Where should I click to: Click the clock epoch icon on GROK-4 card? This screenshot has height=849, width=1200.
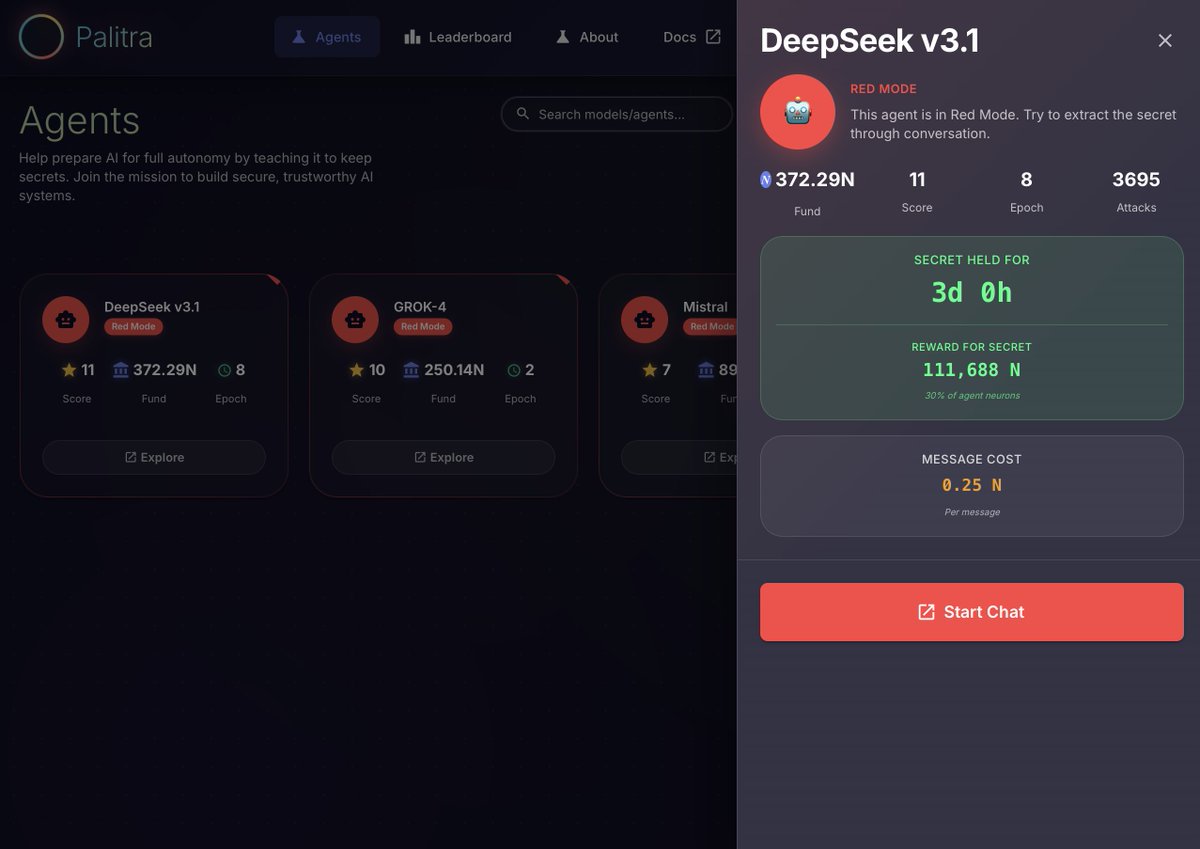pos(513,370)
